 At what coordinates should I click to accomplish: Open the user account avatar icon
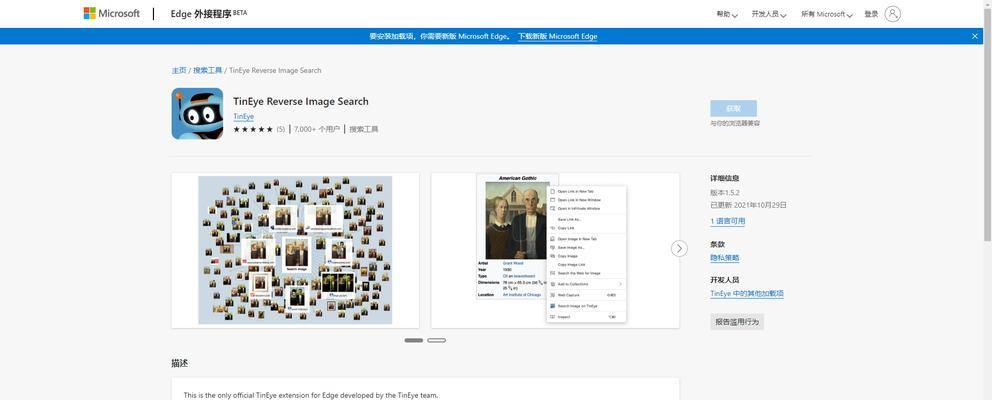point(893,14)
